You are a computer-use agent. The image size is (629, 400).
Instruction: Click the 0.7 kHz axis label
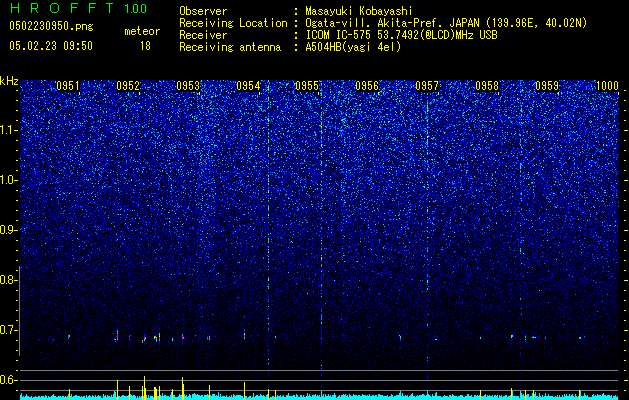(x=8, y=330)
